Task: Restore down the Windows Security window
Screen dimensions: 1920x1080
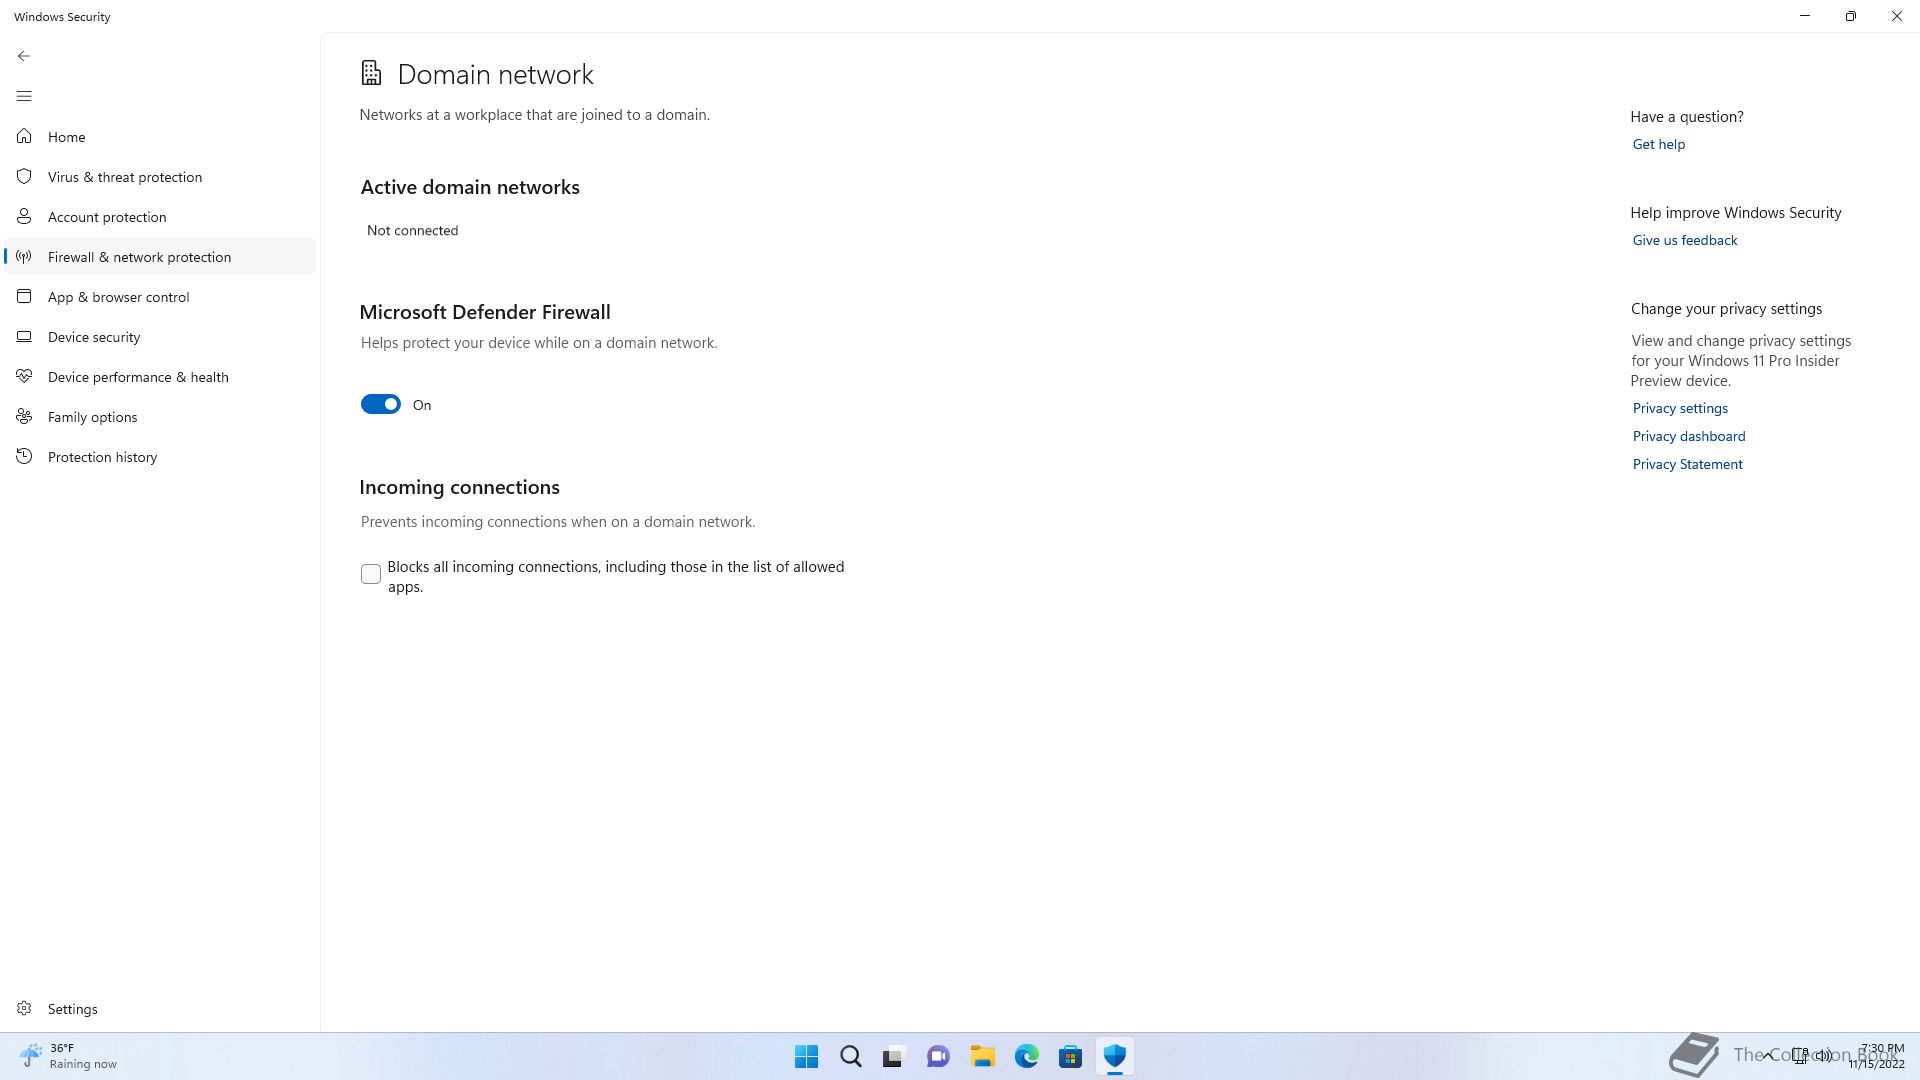Action: click(1850, 16)
